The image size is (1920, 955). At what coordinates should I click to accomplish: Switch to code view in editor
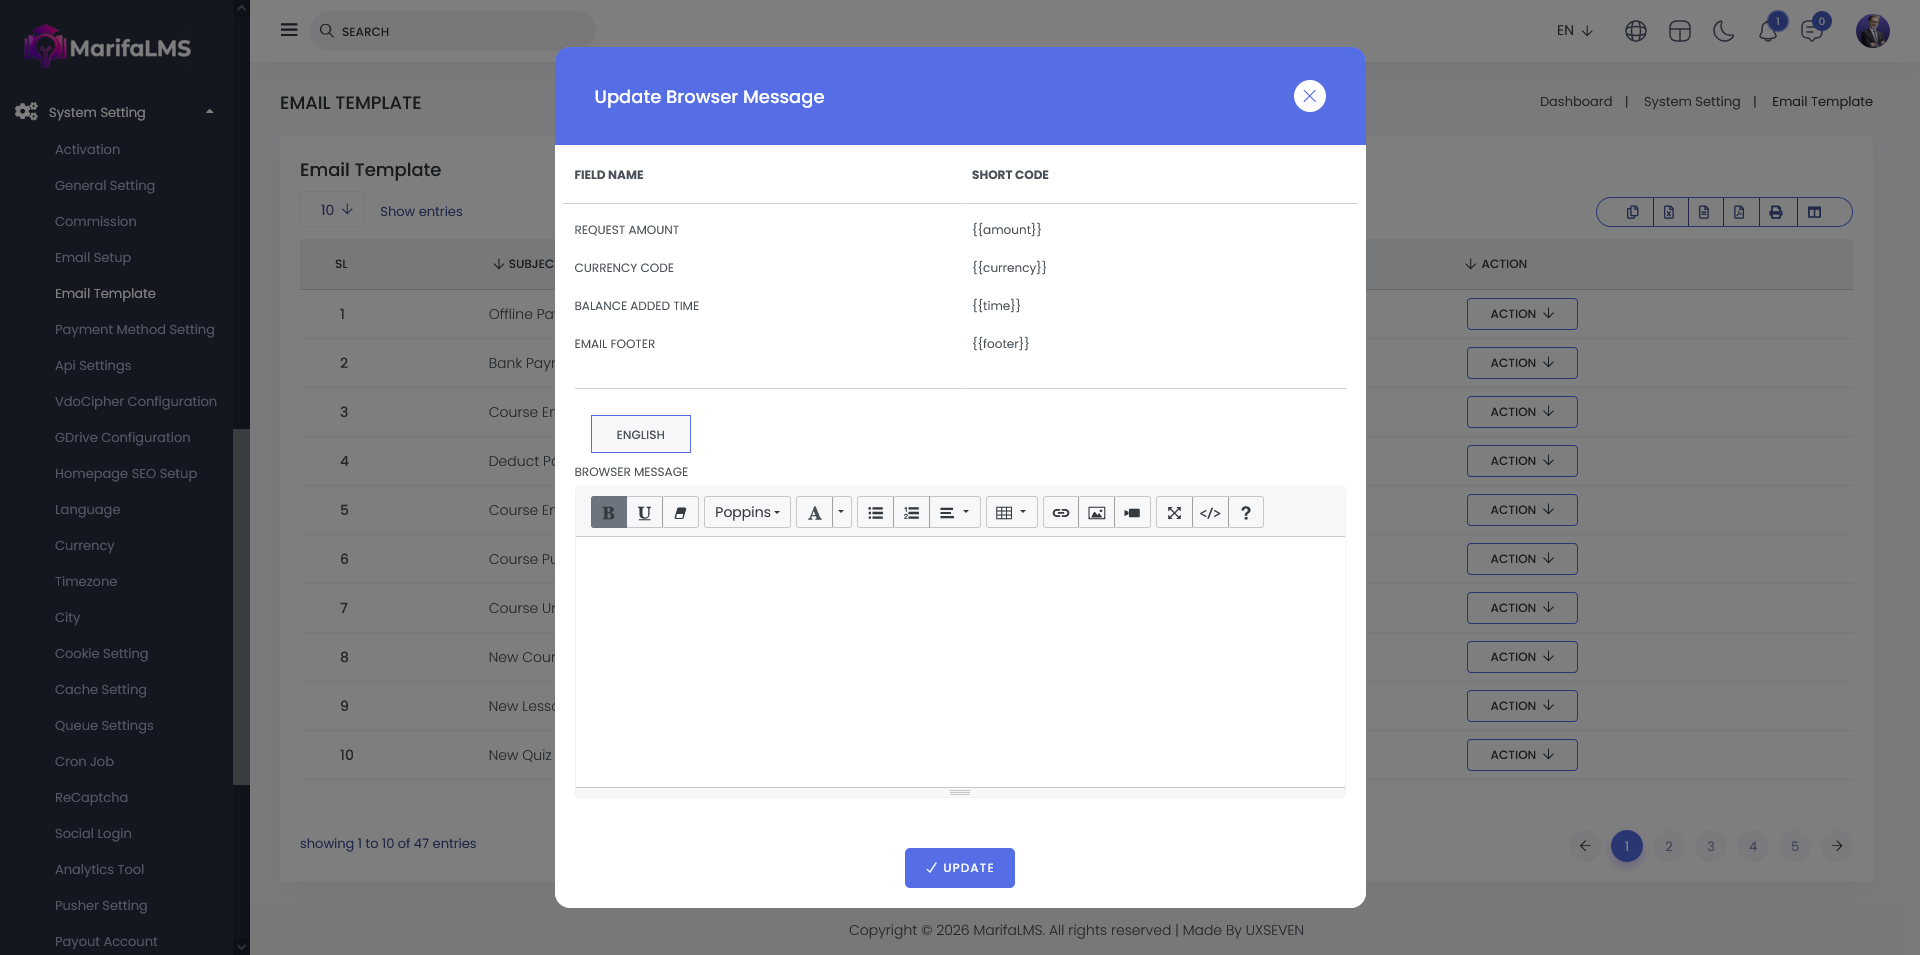1210,513
